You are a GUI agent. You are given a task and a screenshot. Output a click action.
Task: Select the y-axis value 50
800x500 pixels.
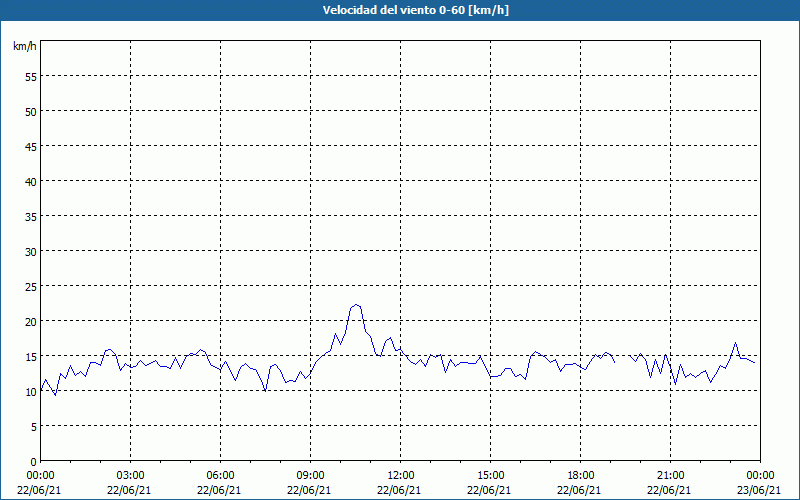click(x=31, y=112)
